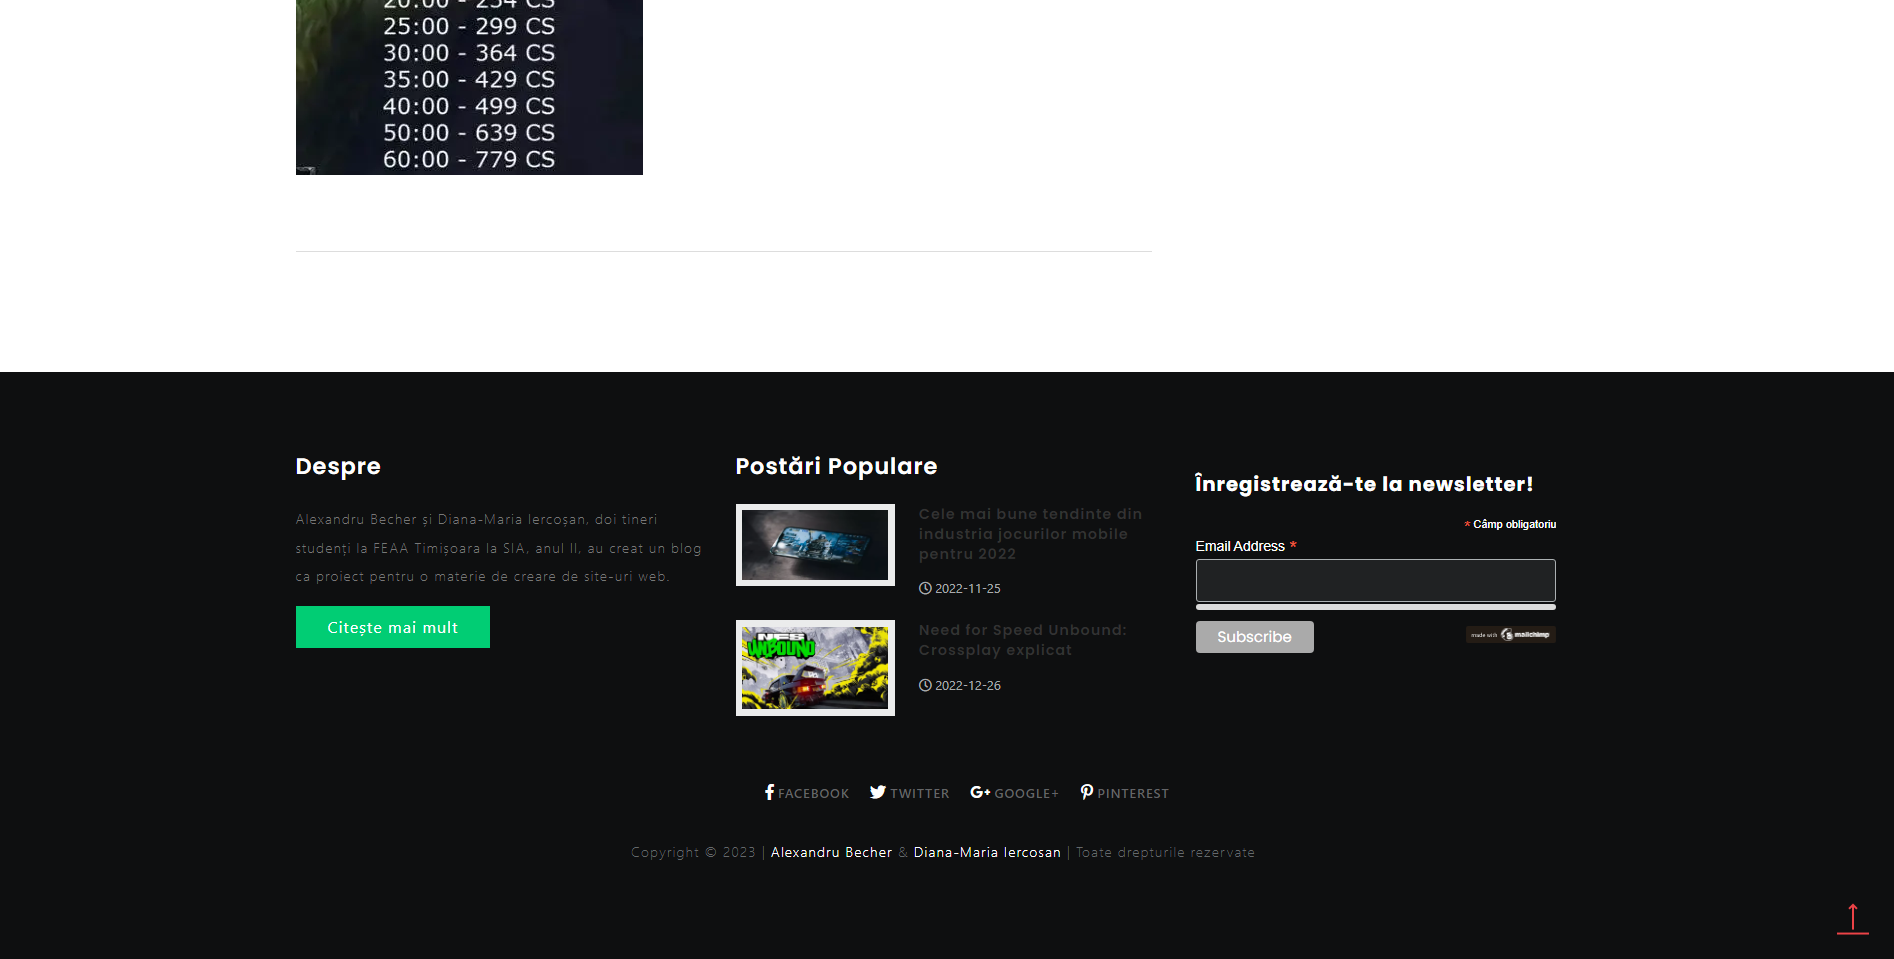1894x959 pixels.
Task: Open the mobile gaming trends post thumbnail
Action: tap(815, 545)
